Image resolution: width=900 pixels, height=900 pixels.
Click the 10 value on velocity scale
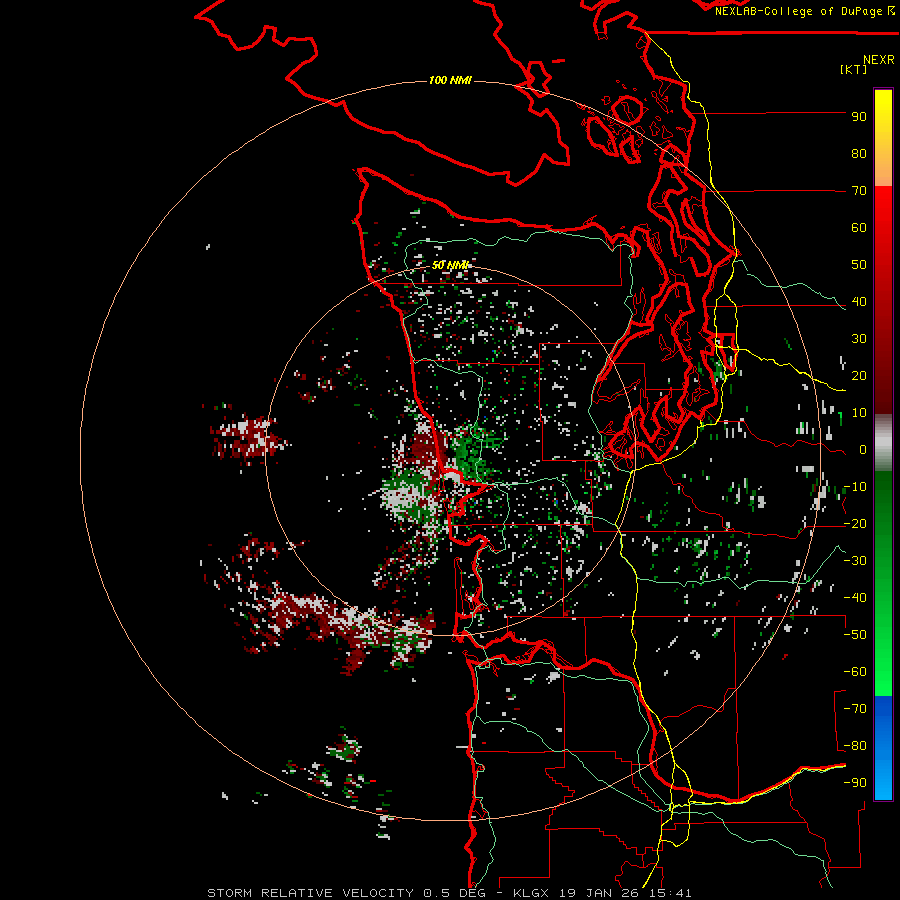click(859, 413)
